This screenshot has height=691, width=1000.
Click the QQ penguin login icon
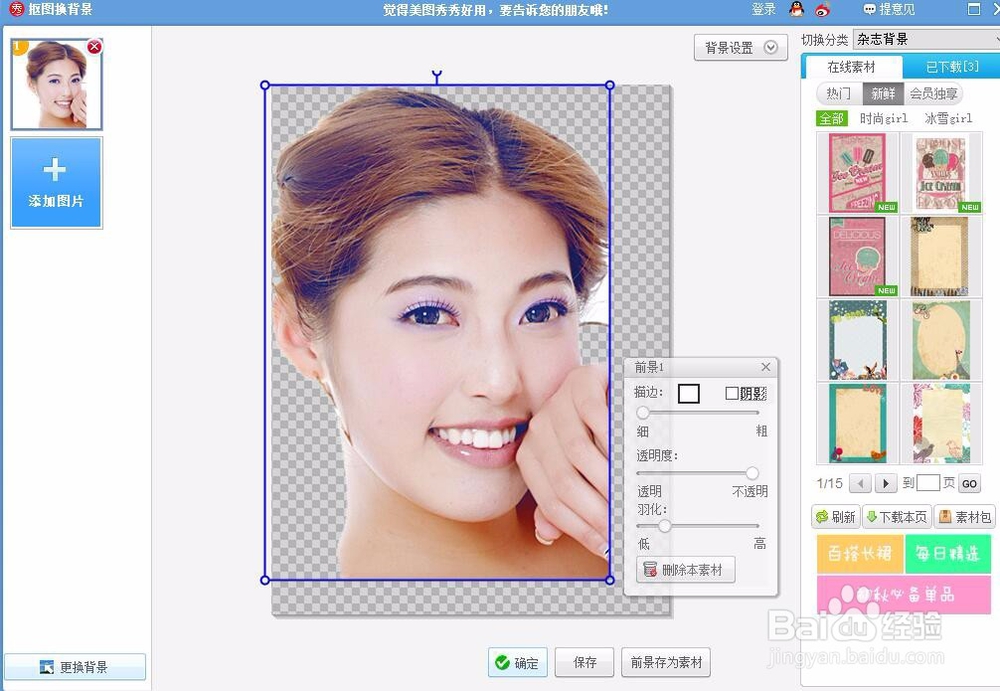pyautogui.click(x=795, y=11)
